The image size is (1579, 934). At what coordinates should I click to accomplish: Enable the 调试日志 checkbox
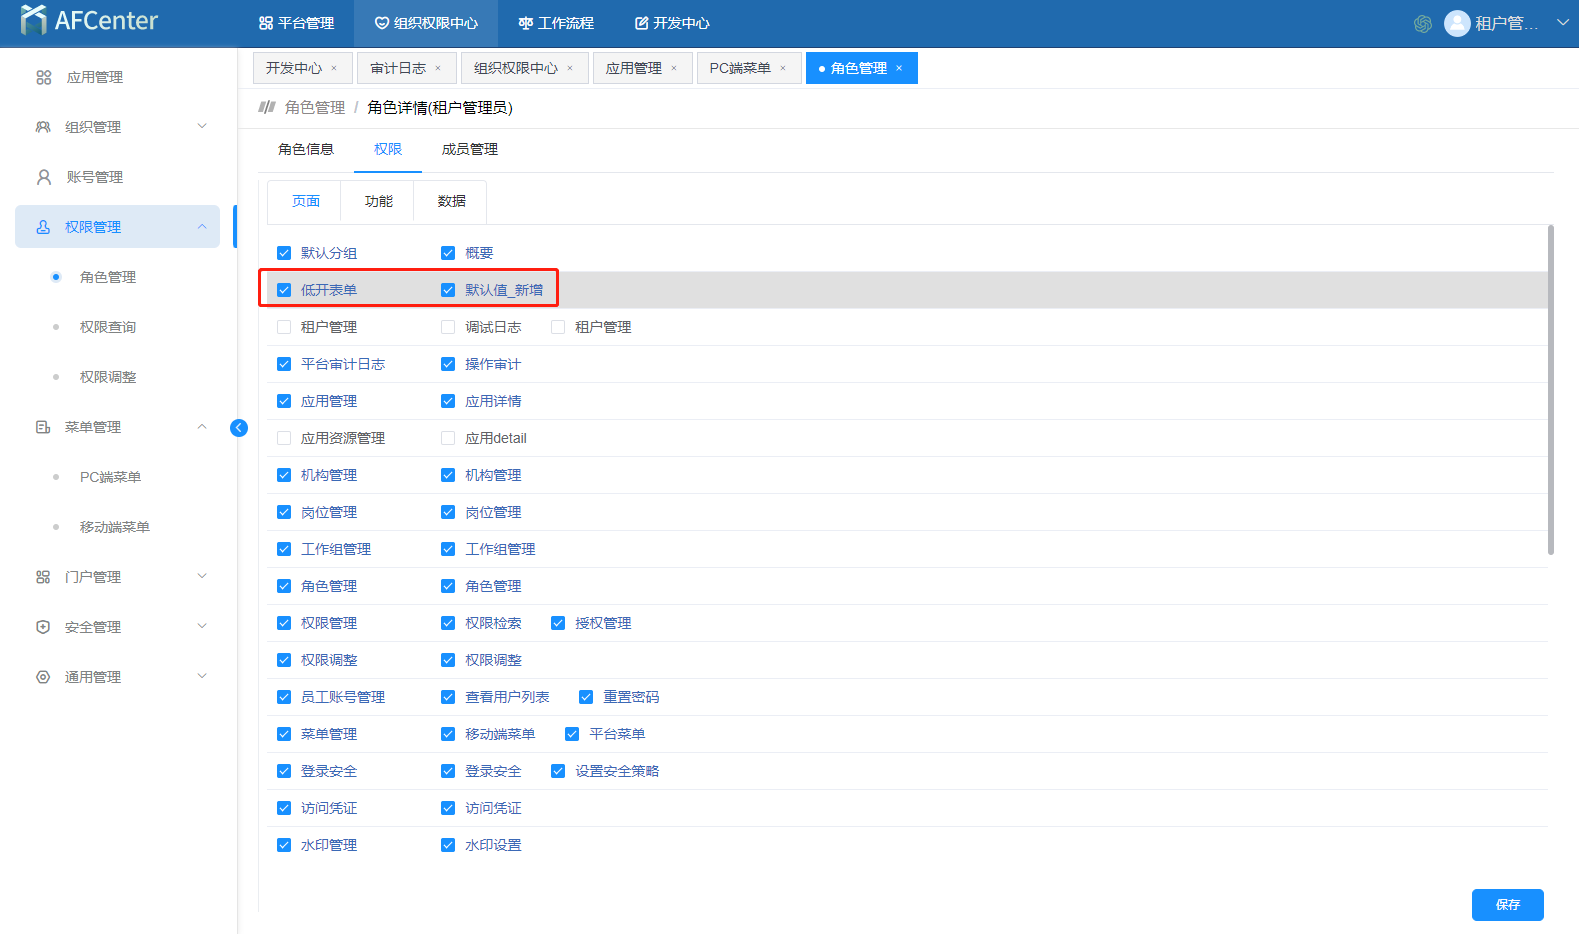coord(448,327)
